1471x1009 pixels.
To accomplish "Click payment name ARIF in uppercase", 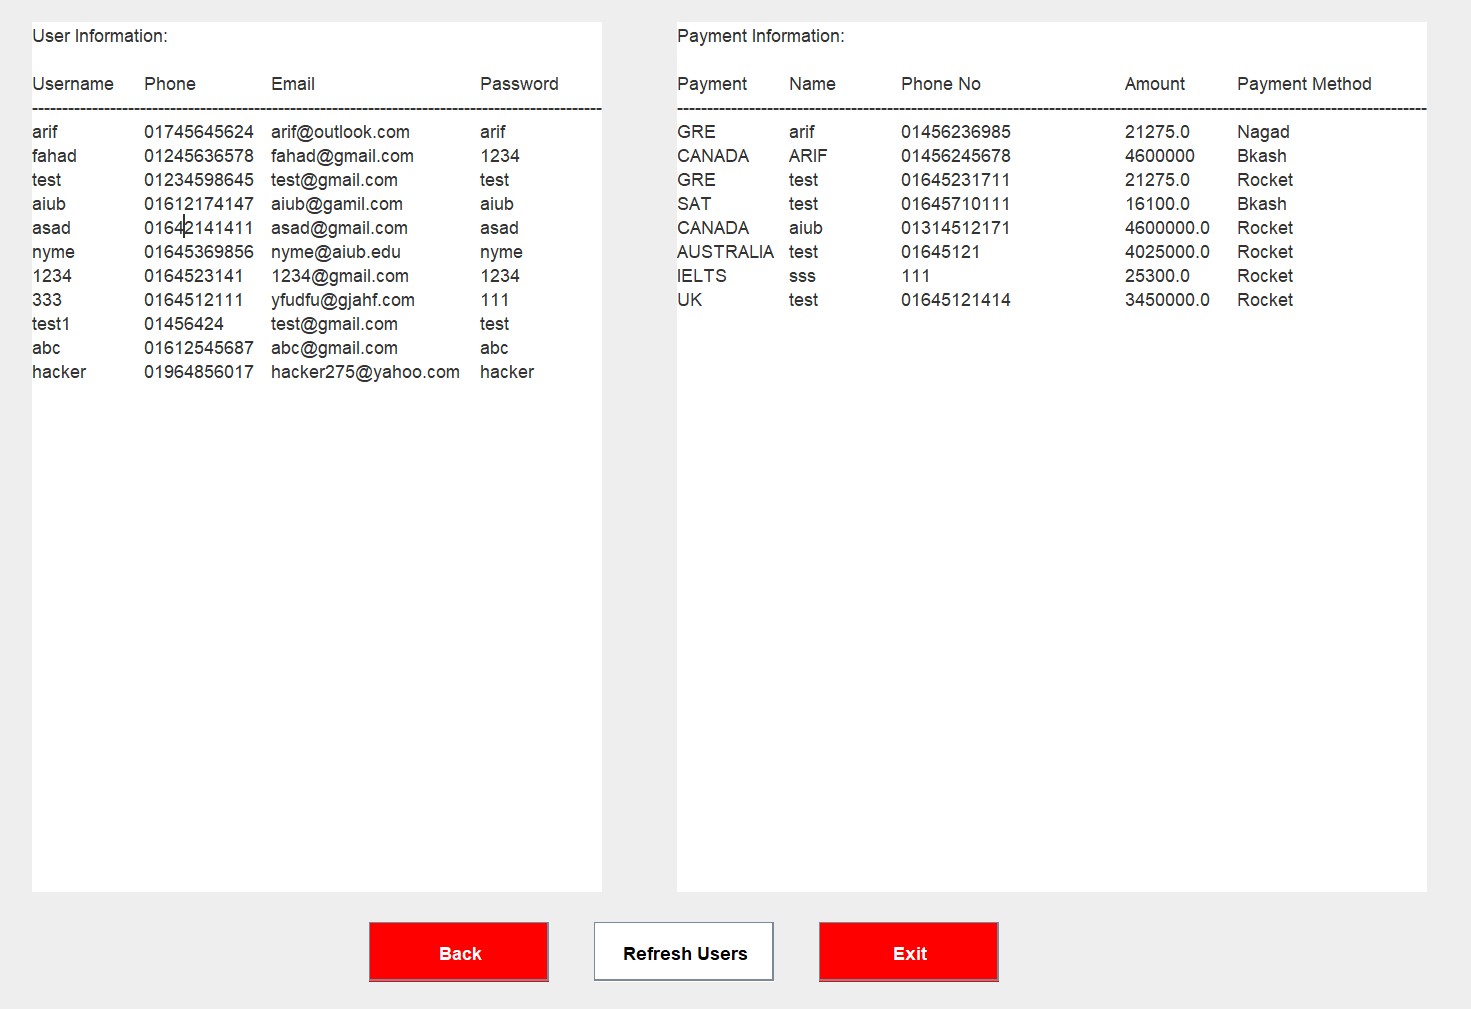I will [x=808, y=156].
